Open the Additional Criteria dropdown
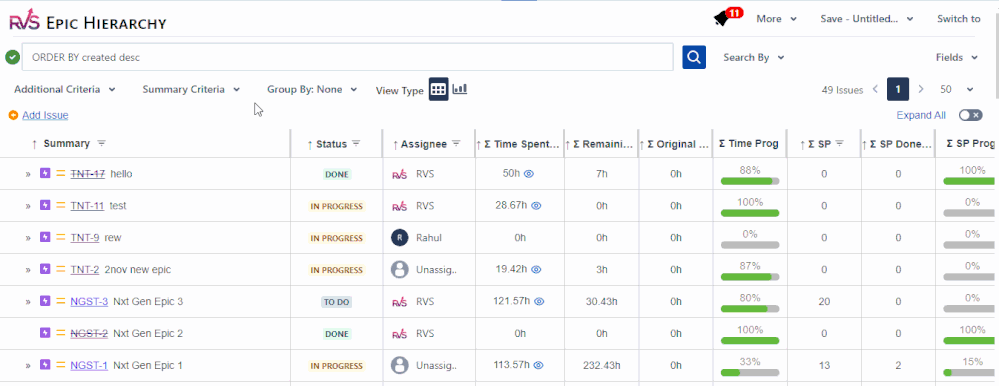 click(64, 89)
